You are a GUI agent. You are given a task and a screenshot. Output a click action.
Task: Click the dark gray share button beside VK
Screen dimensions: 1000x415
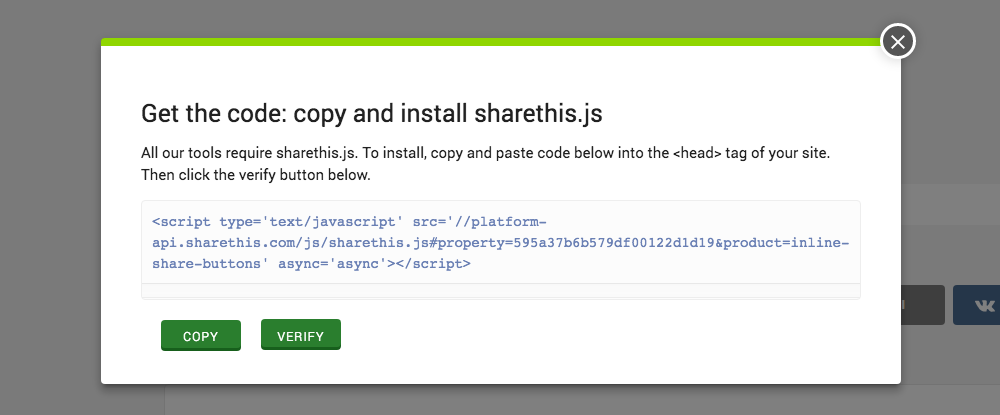click(x=923, y=305)
